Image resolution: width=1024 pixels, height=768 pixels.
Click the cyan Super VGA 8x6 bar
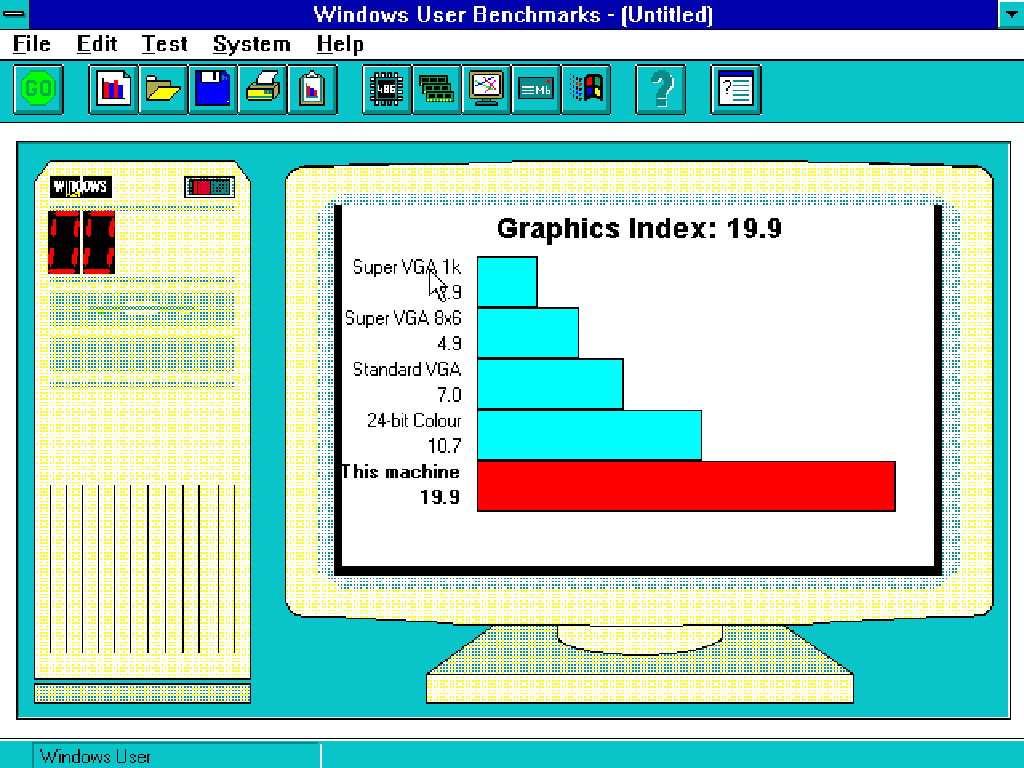click(x=528, y=333)
